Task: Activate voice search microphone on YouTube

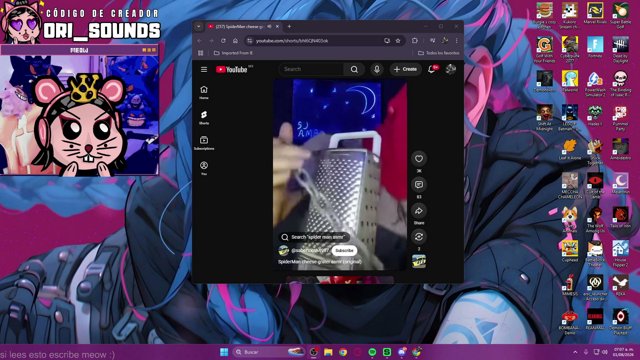Action: [x=377, y=69]
